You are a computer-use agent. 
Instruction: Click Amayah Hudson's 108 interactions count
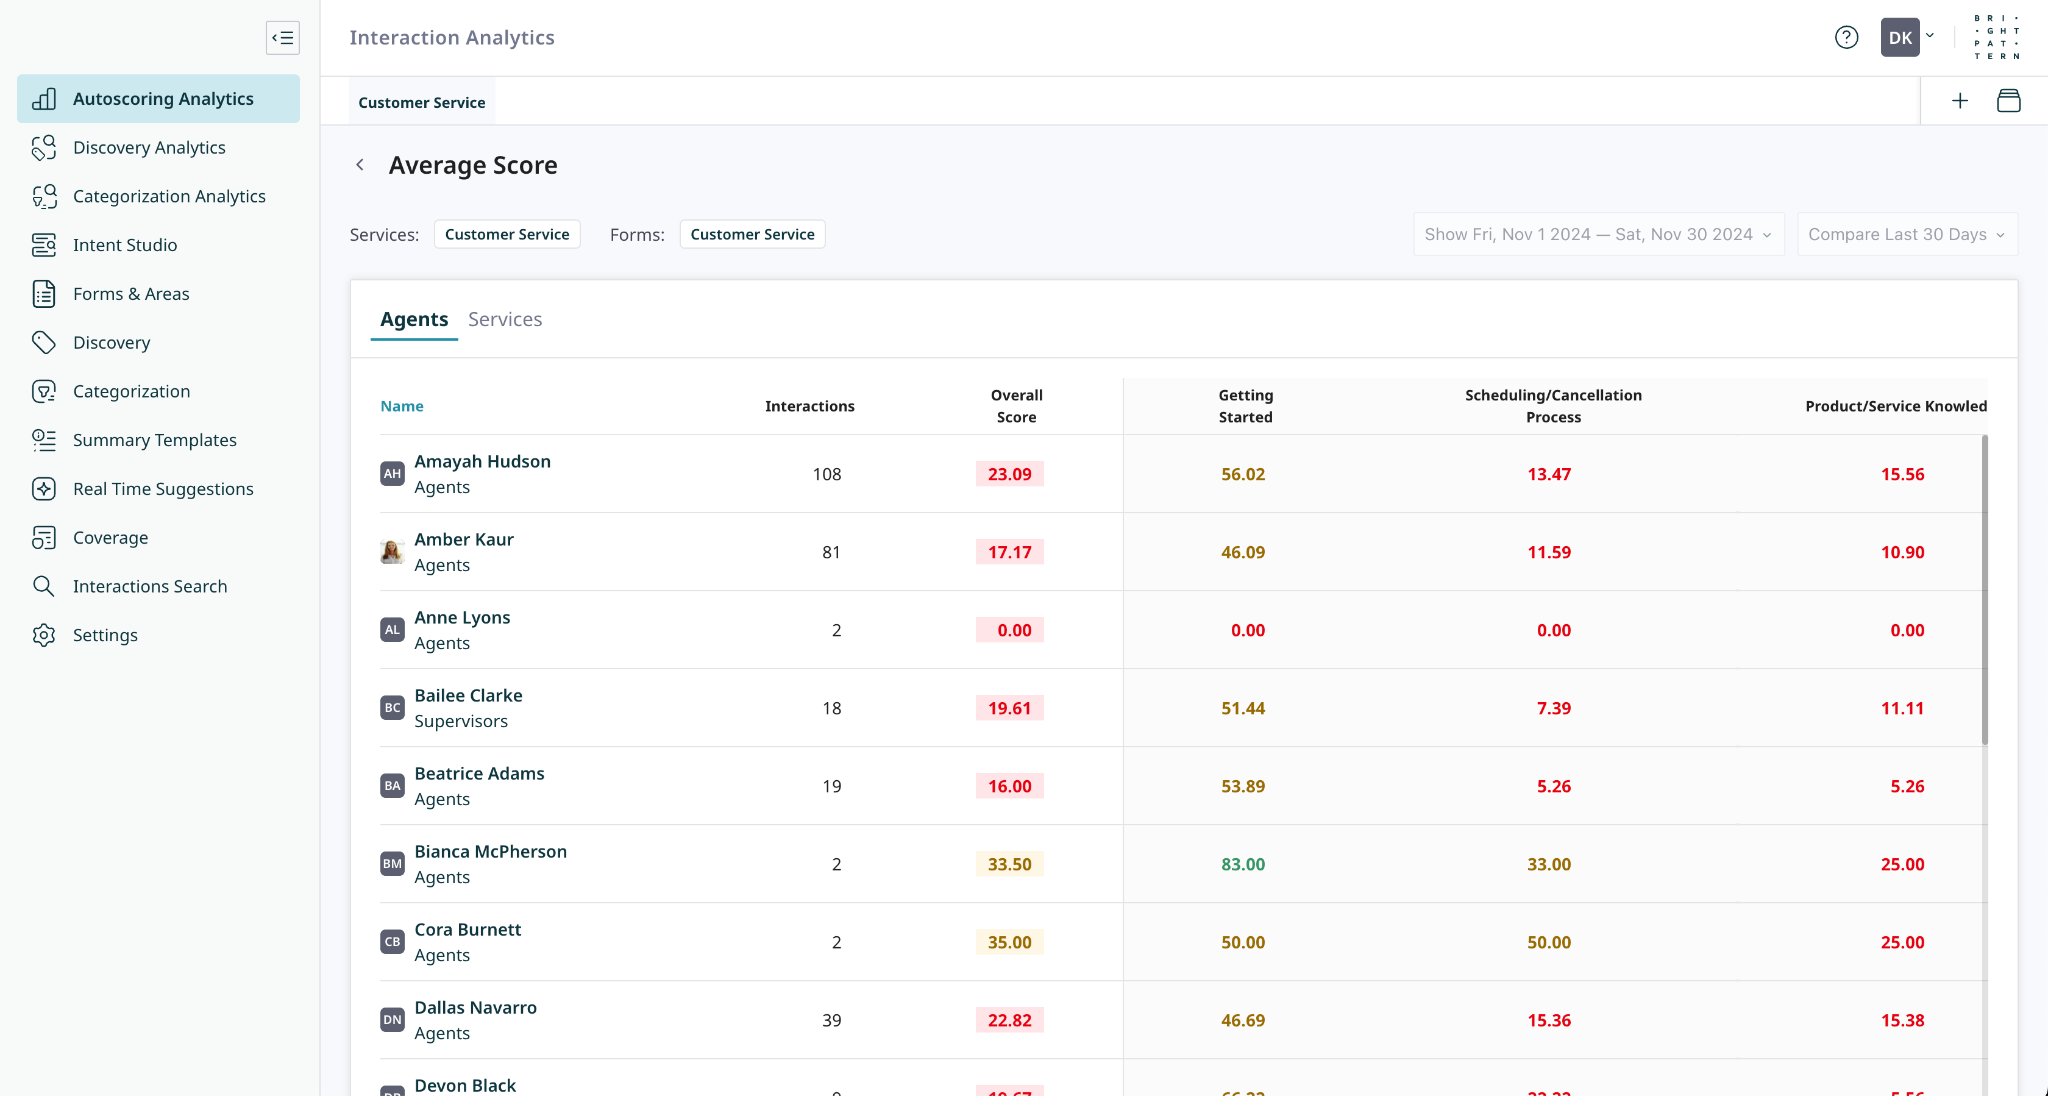(x=827, y=474)
